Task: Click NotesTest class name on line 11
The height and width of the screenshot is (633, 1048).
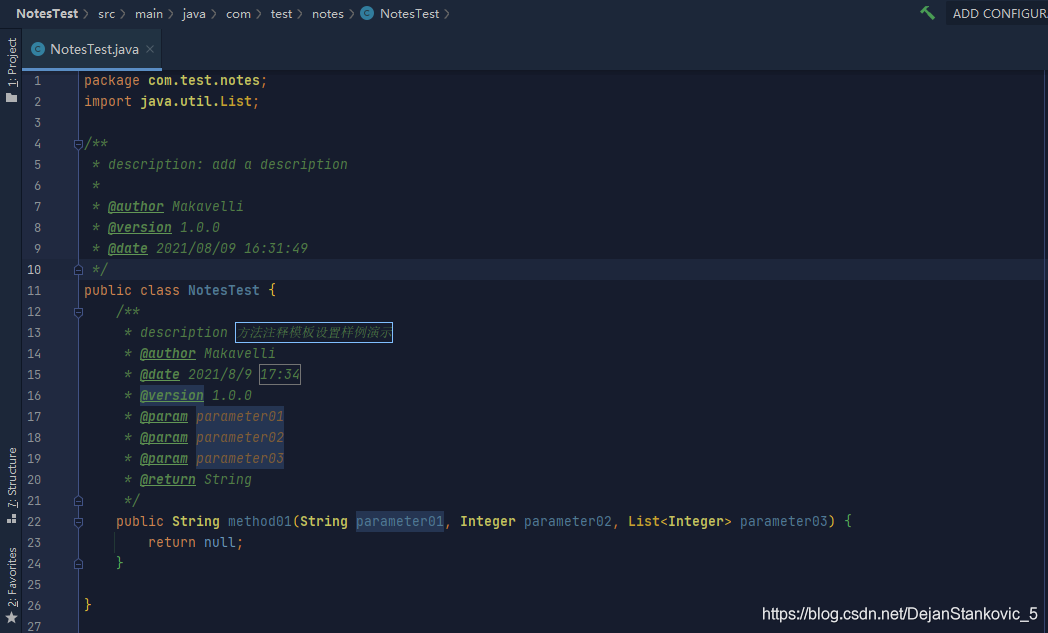Action: (x=224, y=291)
